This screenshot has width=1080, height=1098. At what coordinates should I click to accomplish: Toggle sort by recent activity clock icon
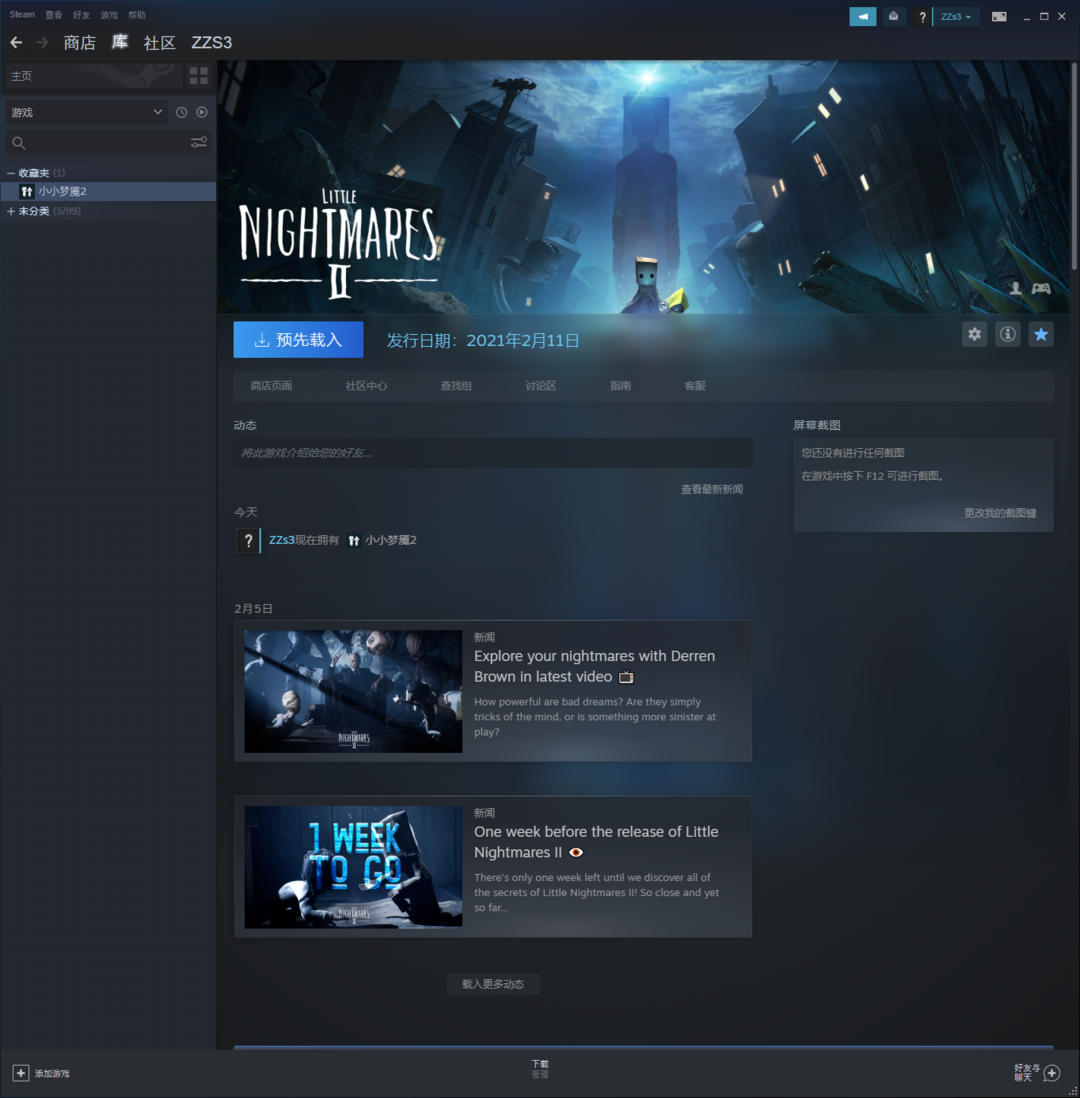[x=181, y=113]
